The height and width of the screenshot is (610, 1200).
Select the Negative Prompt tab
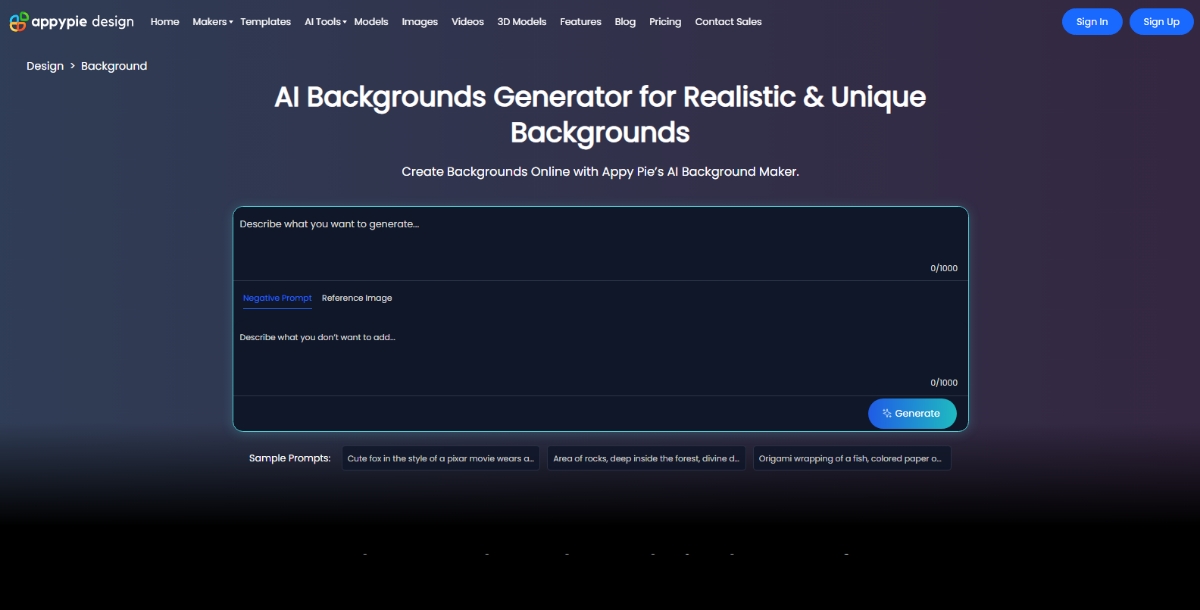277,298
